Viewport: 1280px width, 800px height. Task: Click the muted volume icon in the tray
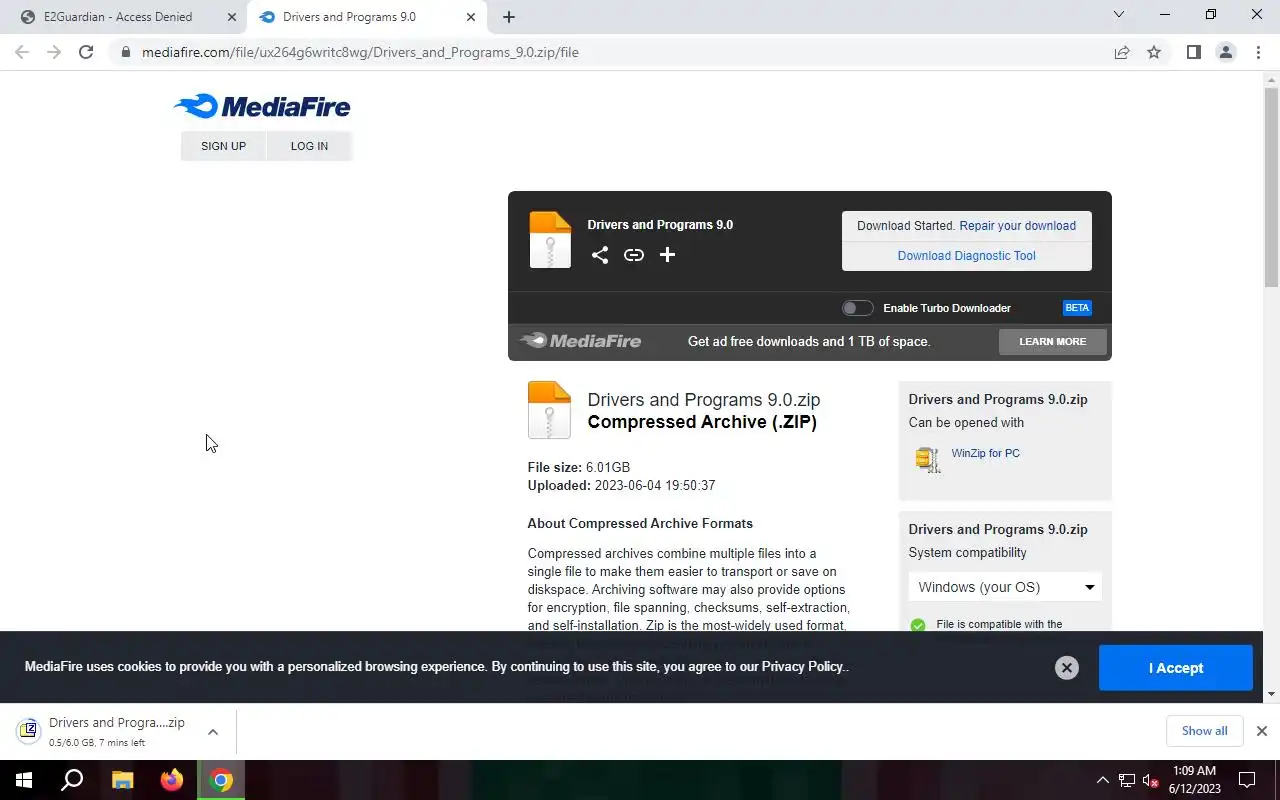coord(1151,780)
